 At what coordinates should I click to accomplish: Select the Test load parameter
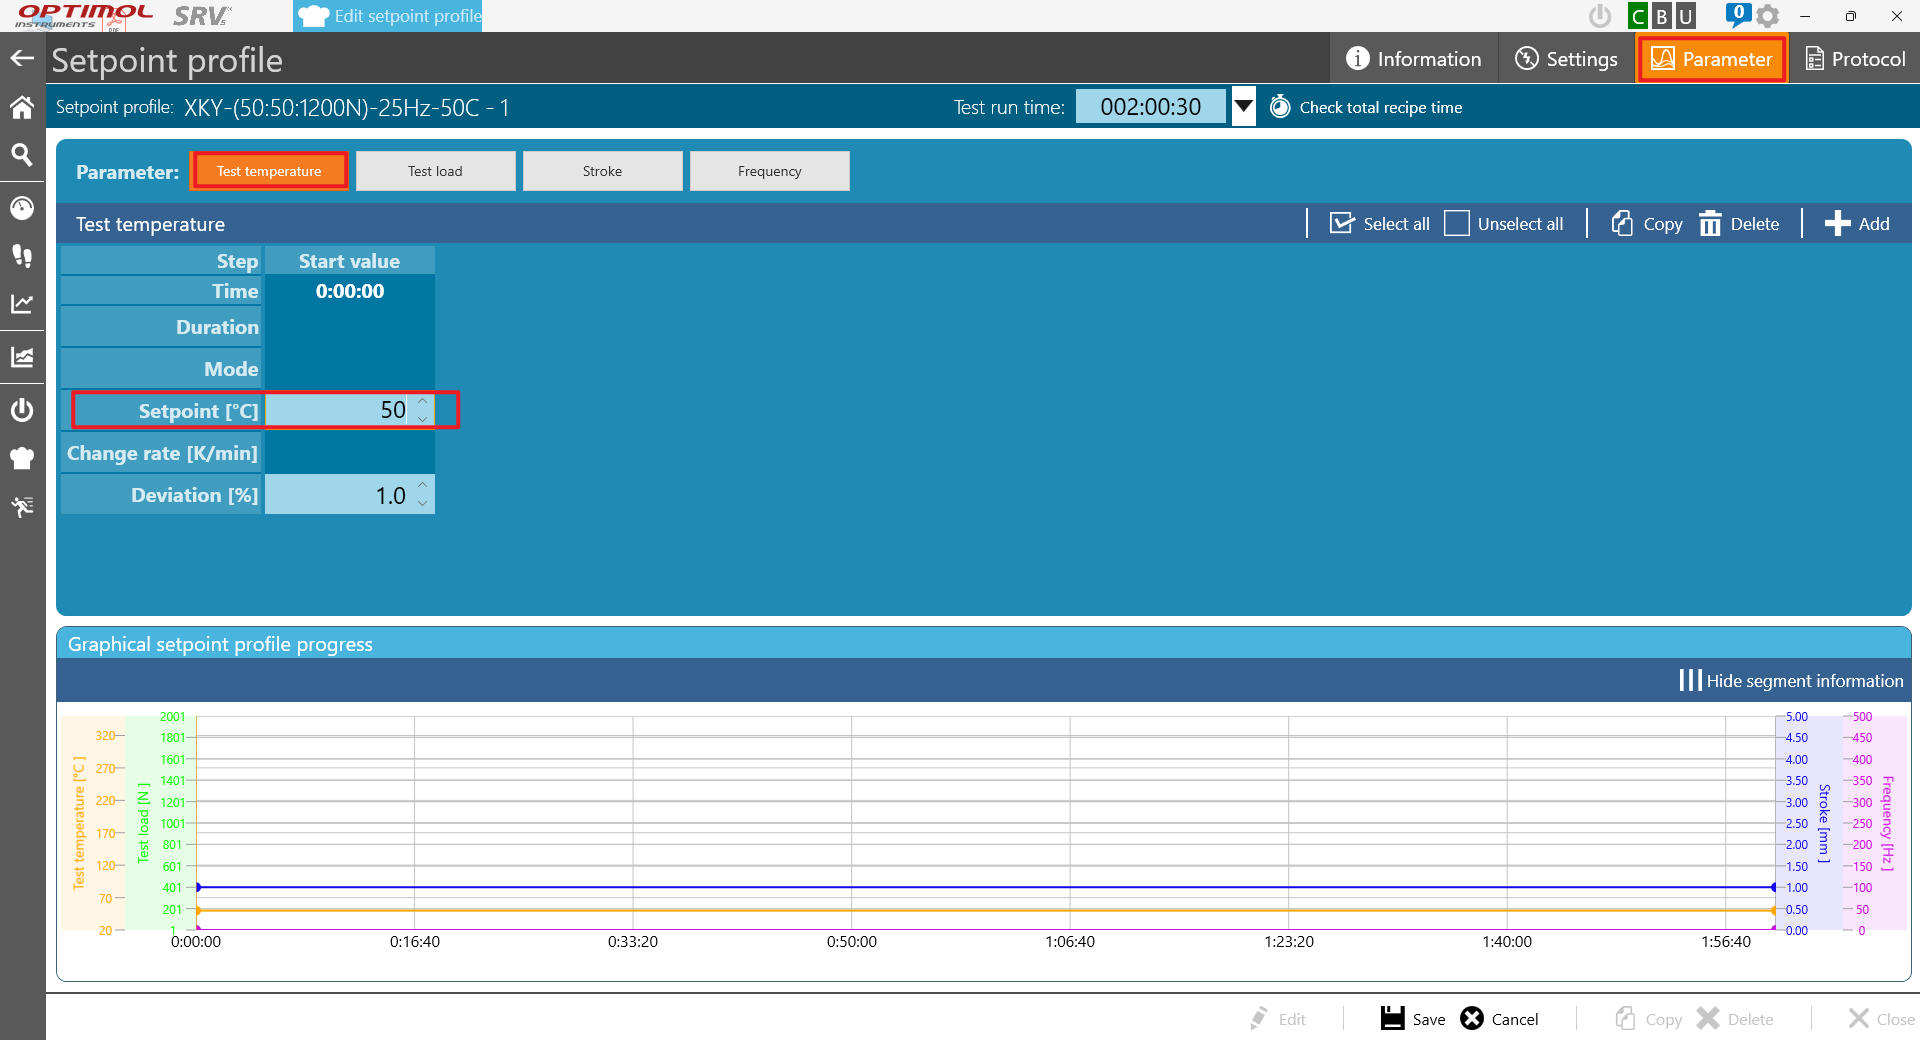[x=436, y=171]
